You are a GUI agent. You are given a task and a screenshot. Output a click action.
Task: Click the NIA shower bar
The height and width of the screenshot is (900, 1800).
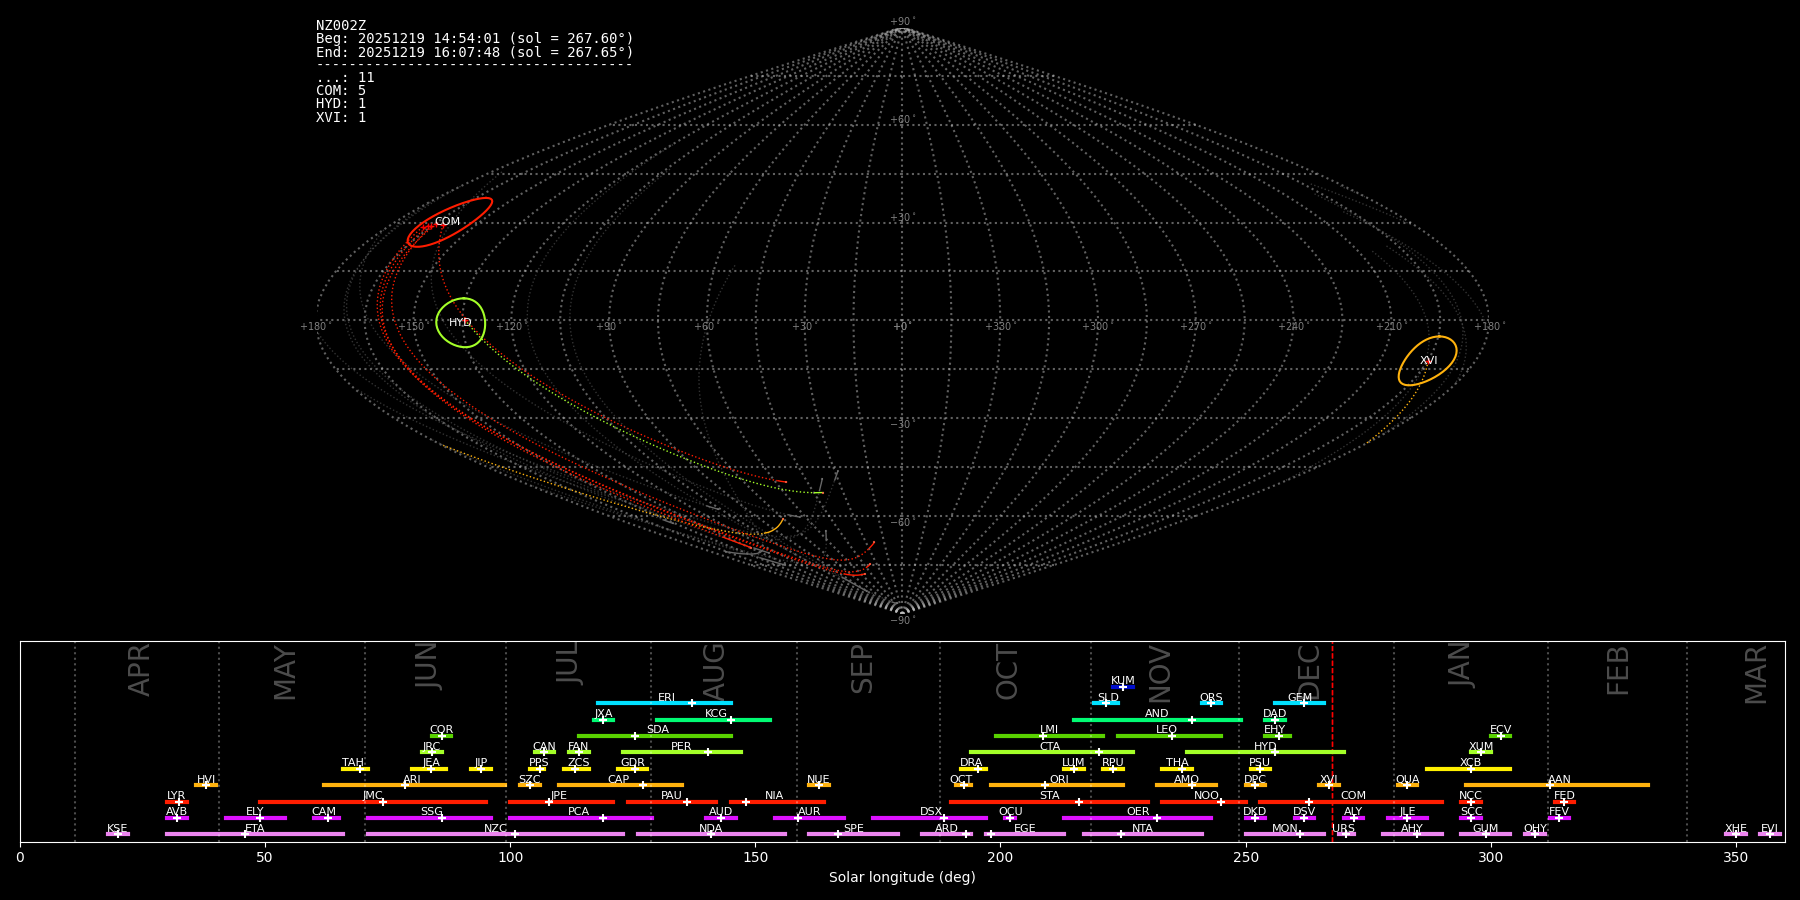tap(777, 802)
